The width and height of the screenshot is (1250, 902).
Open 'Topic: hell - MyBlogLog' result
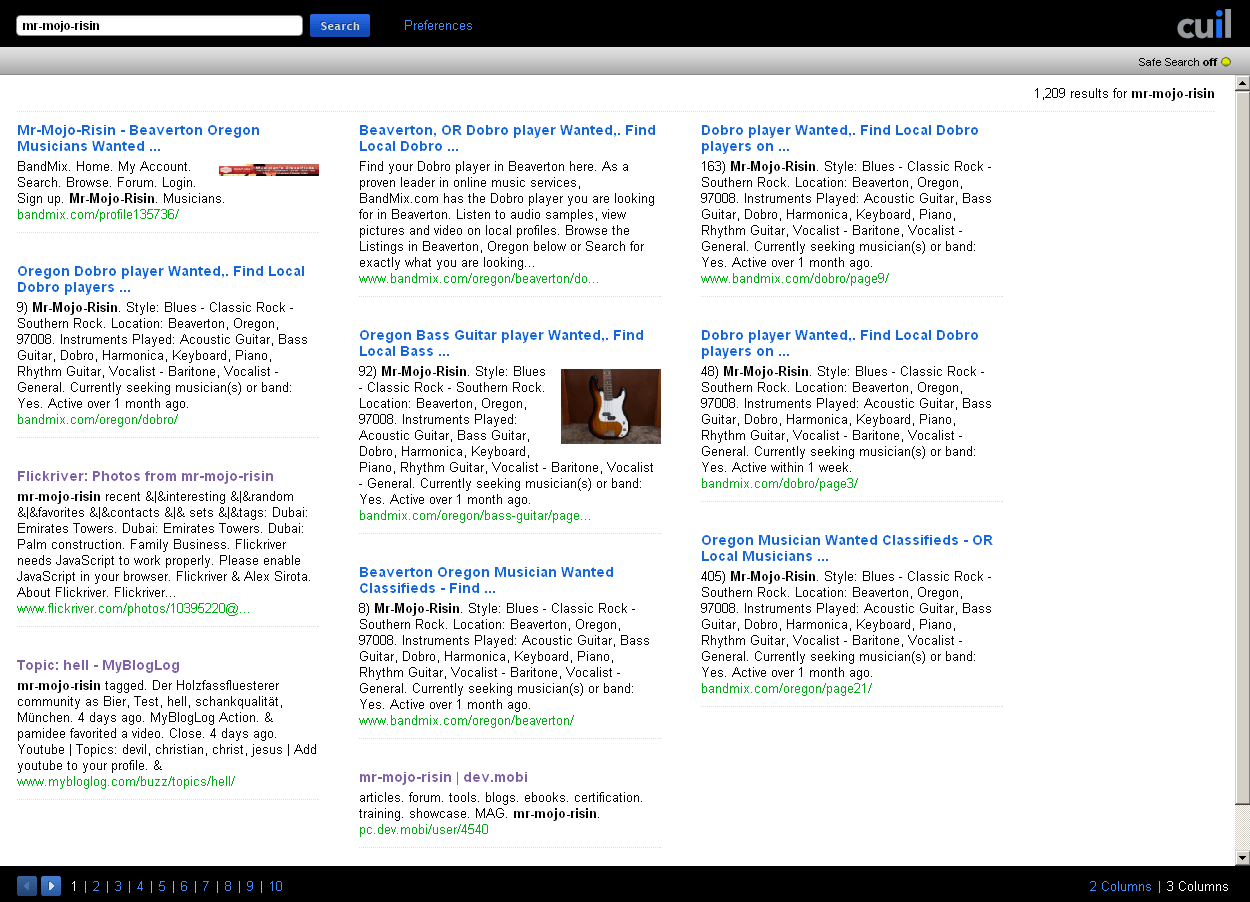98,665
